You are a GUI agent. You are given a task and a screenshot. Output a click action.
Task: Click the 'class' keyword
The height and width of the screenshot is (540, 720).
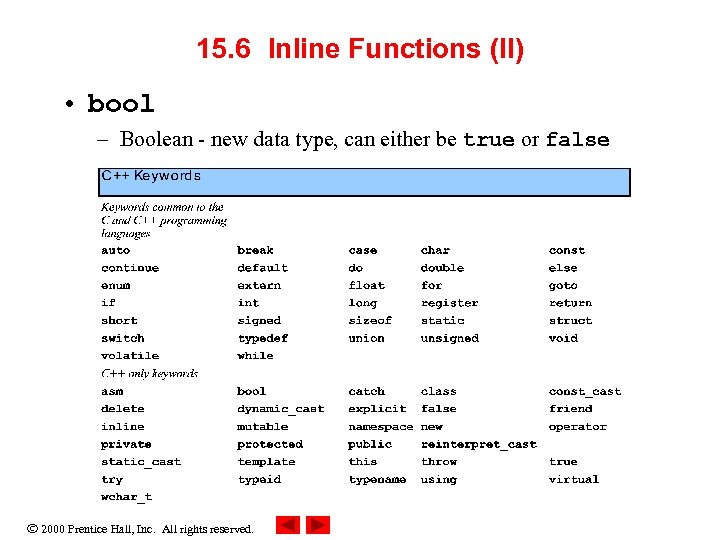pyautogui.click(x=439, y=391)
